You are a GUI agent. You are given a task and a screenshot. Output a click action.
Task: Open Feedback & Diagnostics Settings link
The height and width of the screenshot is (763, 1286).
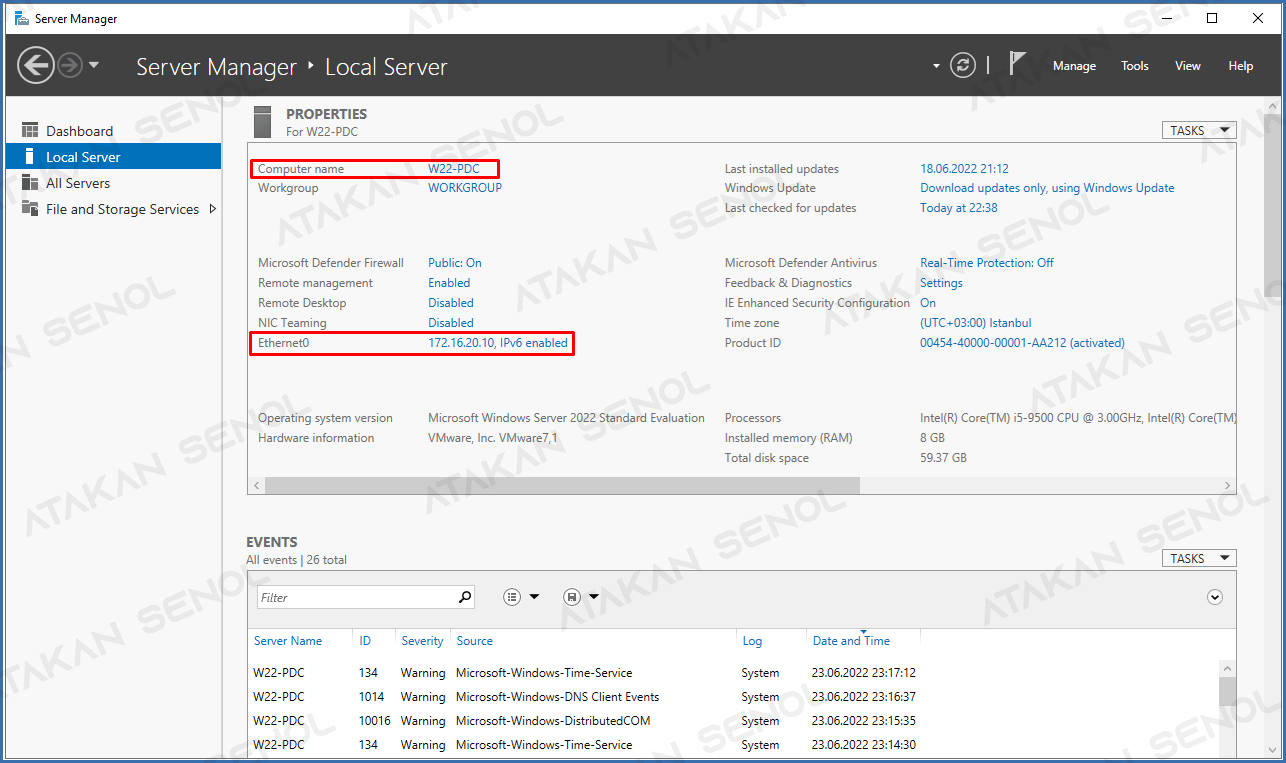(941, 283)
